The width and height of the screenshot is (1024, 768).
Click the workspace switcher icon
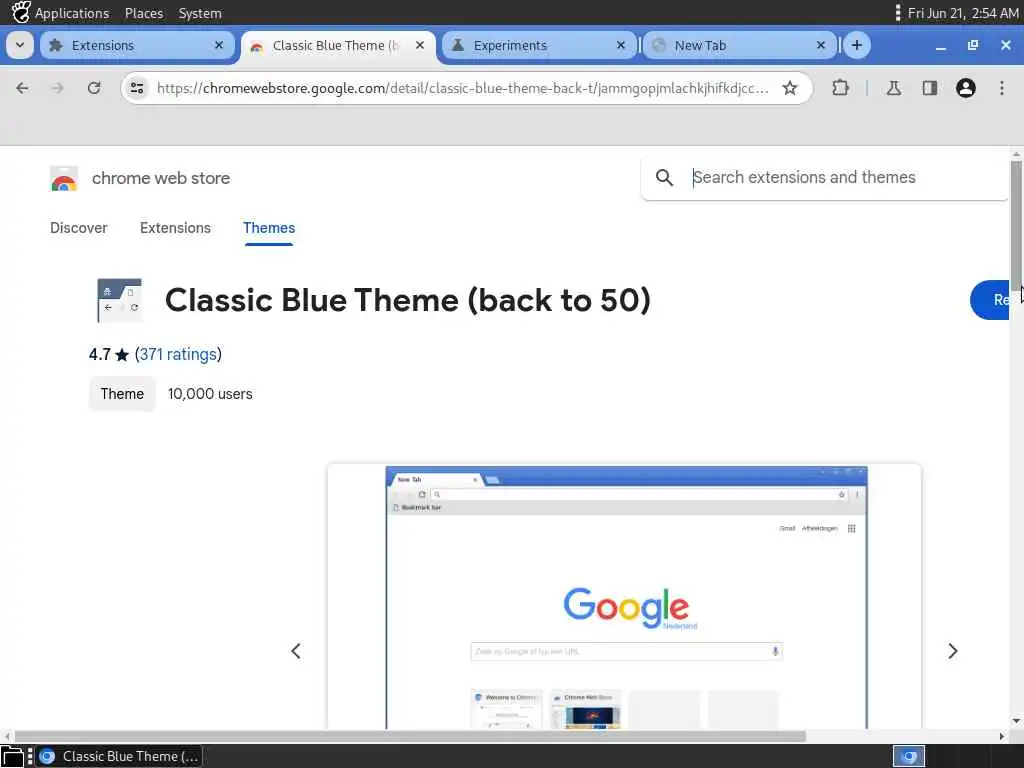pyautogui.click(x=908, y=756)
